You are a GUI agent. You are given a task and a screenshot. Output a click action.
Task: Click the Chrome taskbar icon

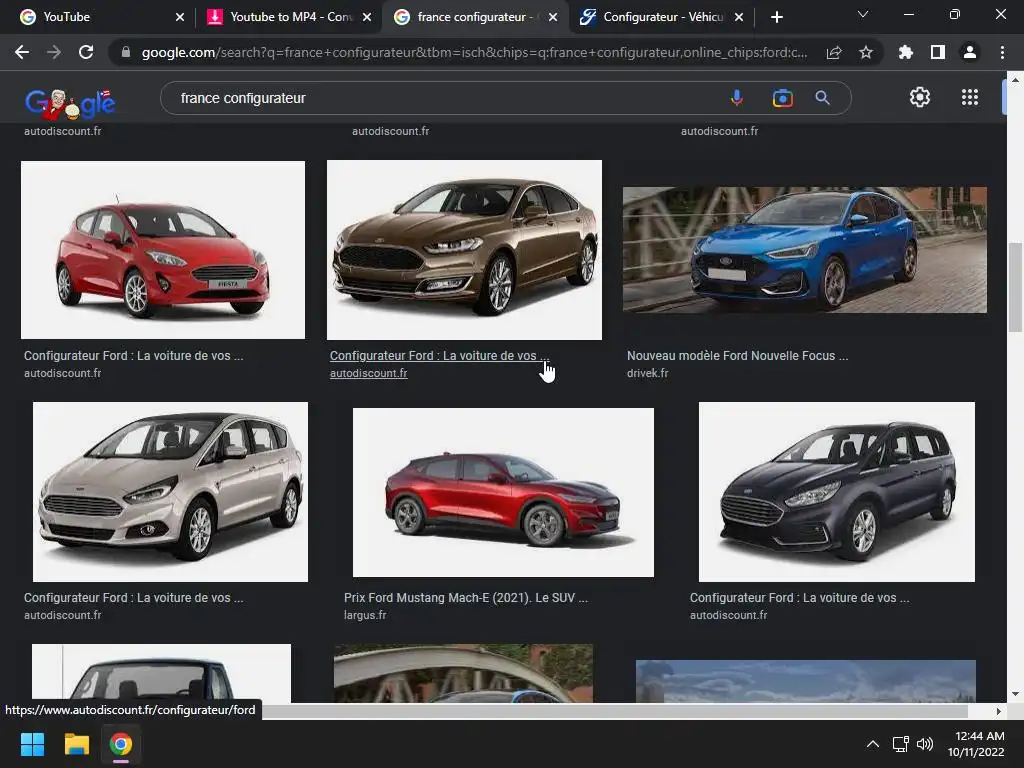pos(121,744)
